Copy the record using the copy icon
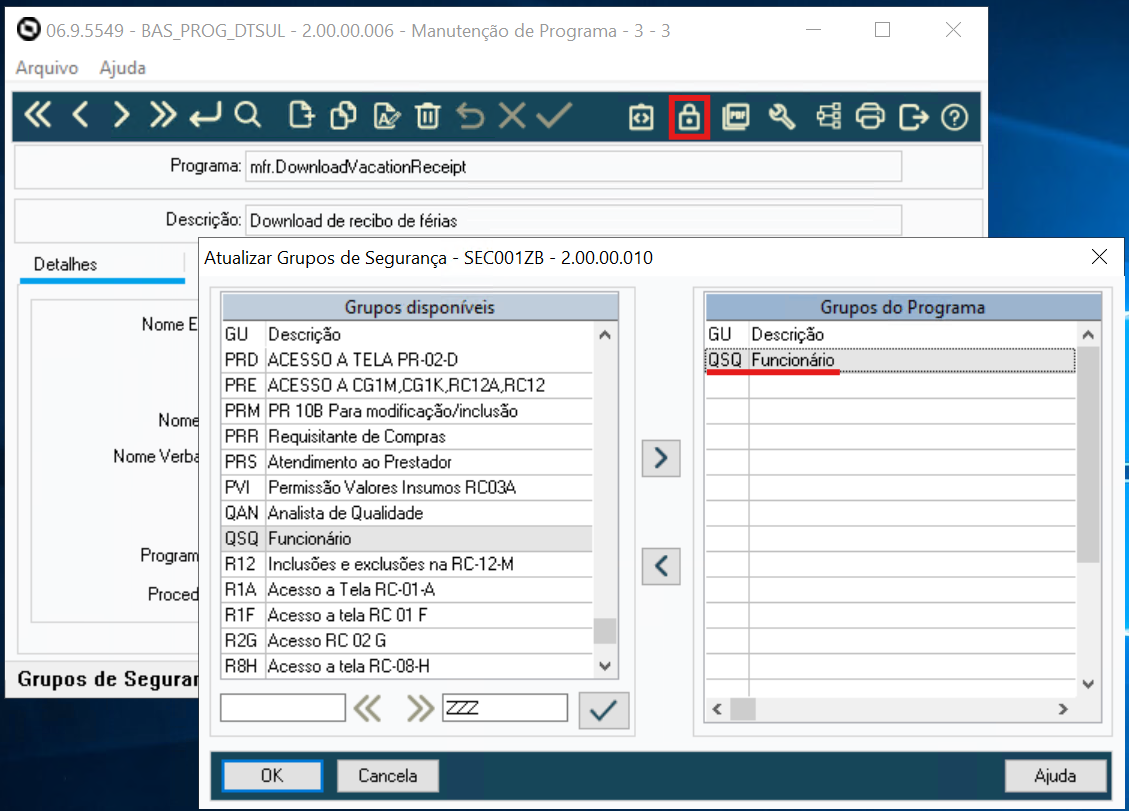 (343, 115)
